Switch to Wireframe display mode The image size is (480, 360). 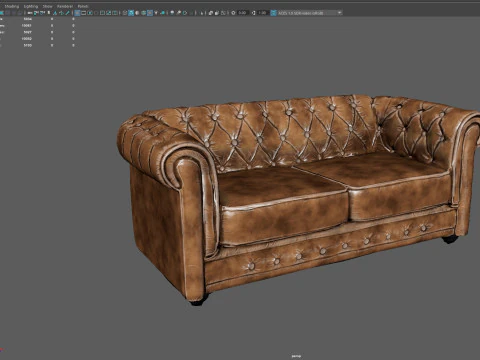(125, 13)
